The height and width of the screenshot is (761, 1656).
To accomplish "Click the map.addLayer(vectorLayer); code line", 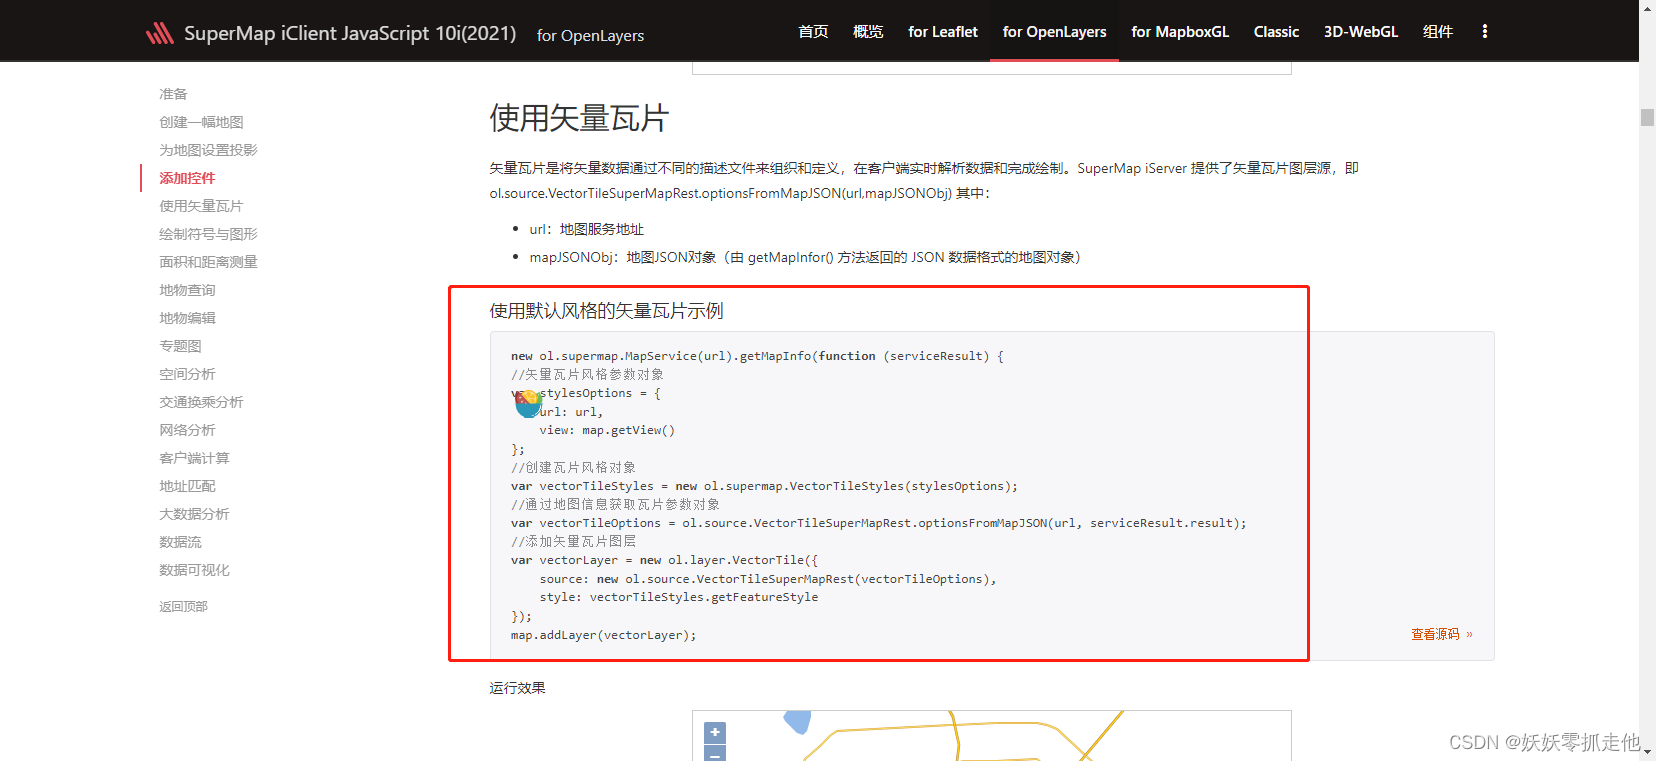I will coord(603,635).
